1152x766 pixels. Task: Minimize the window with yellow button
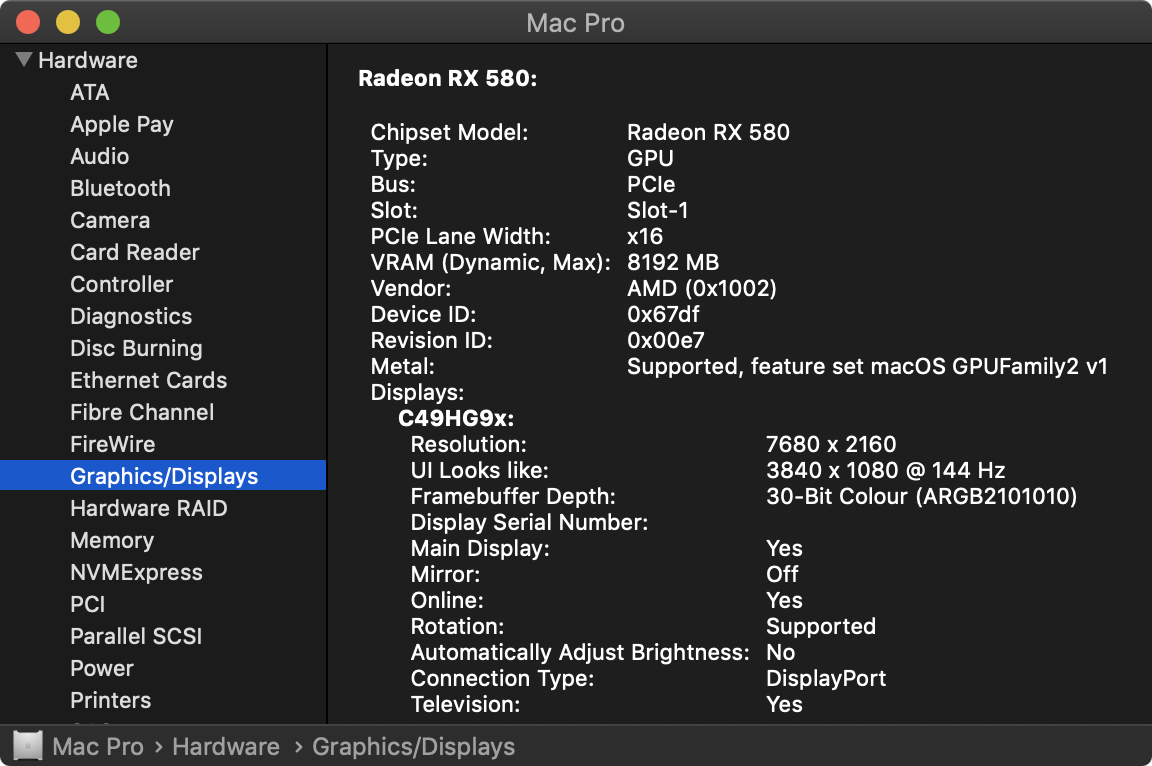click(x=68, y=22)
